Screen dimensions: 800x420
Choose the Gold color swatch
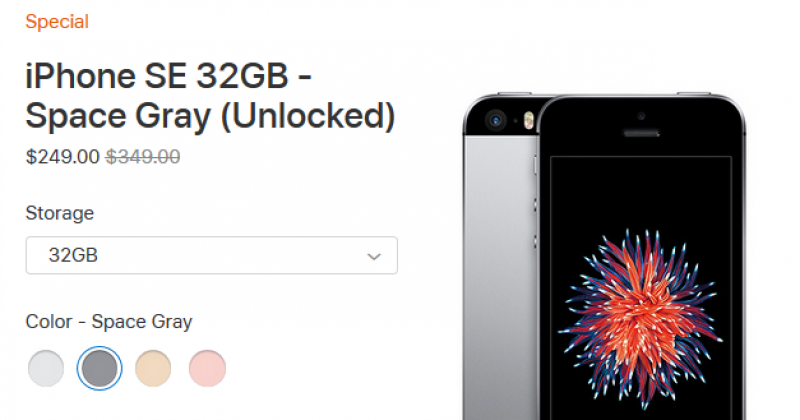coord(153,368)
